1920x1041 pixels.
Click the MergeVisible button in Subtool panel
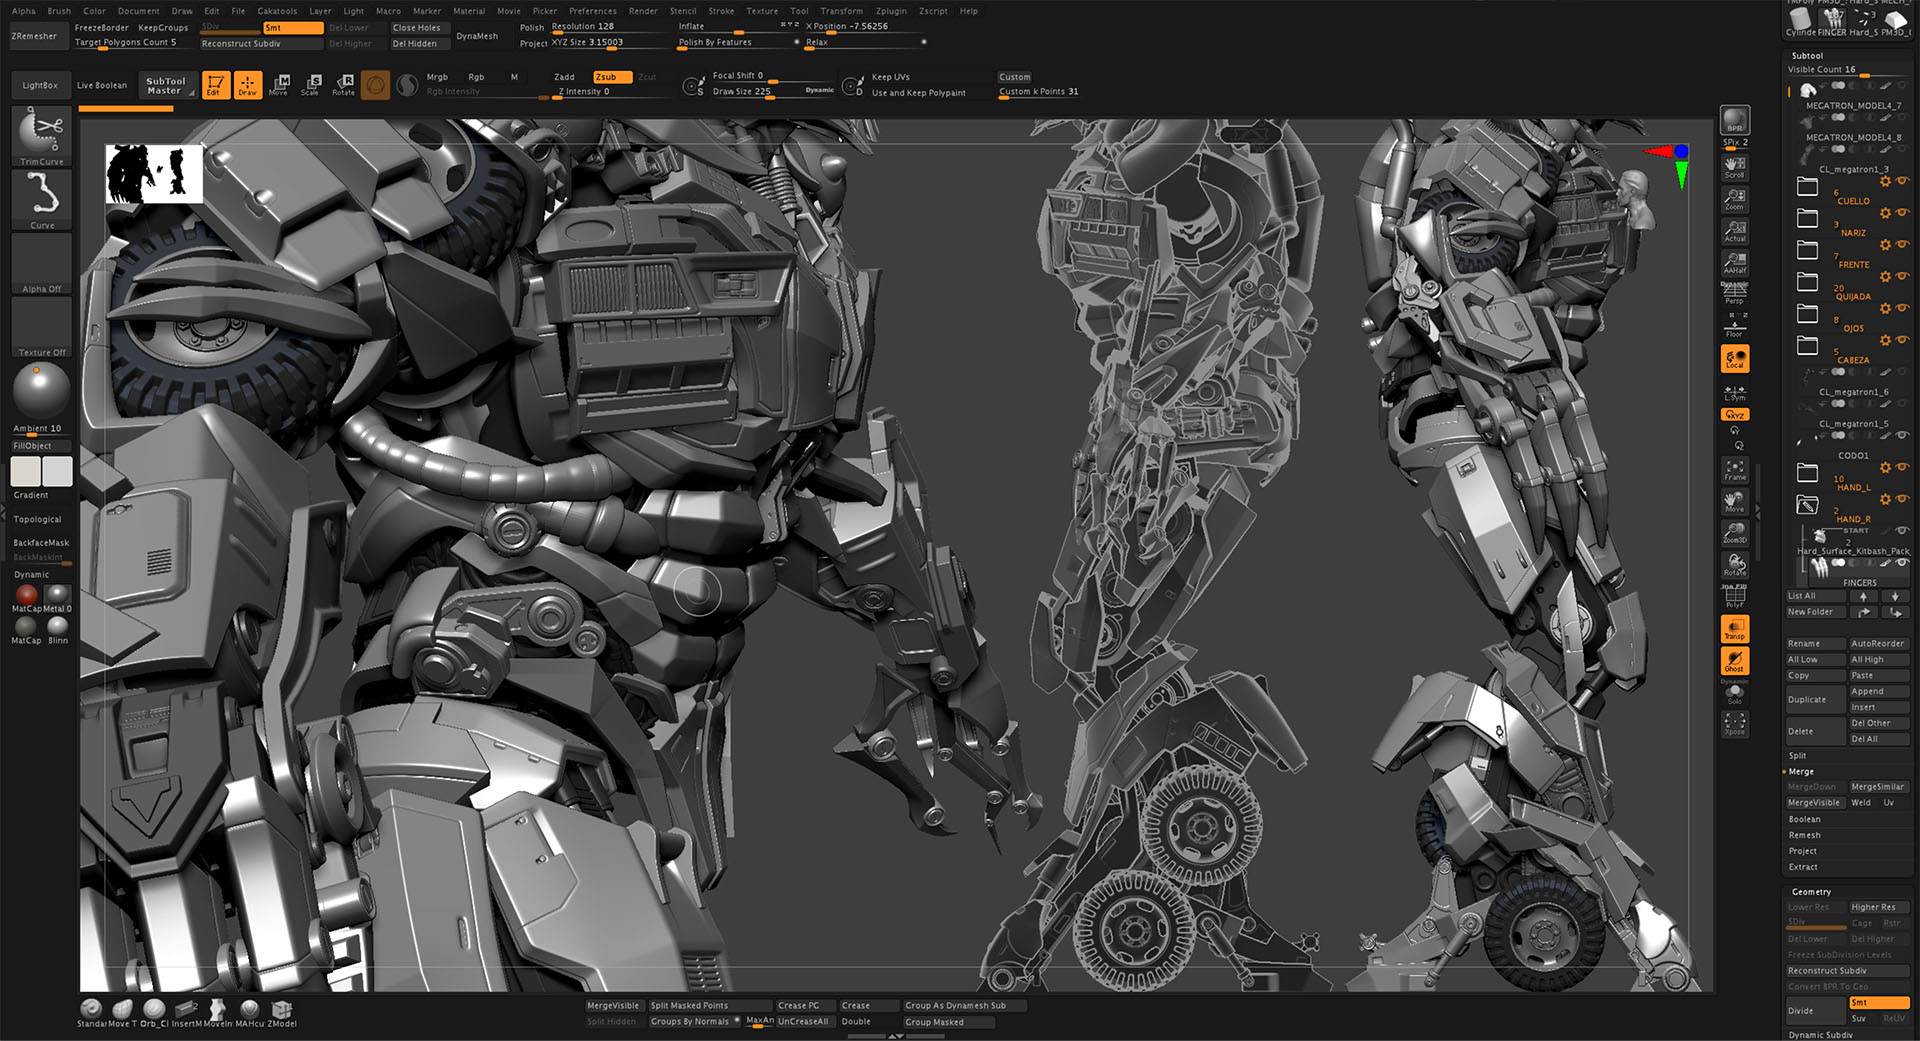(1813, 802)
